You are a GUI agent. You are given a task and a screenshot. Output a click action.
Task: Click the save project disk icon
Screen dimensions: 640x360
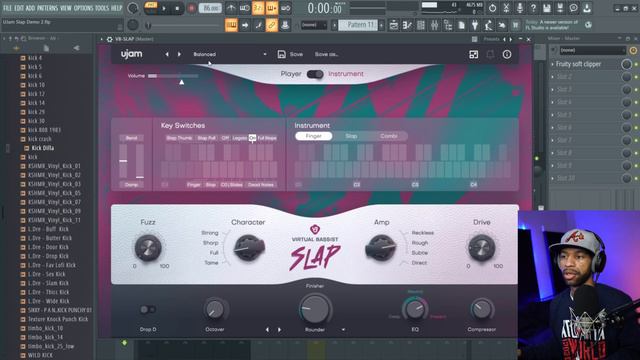(547, 8)
